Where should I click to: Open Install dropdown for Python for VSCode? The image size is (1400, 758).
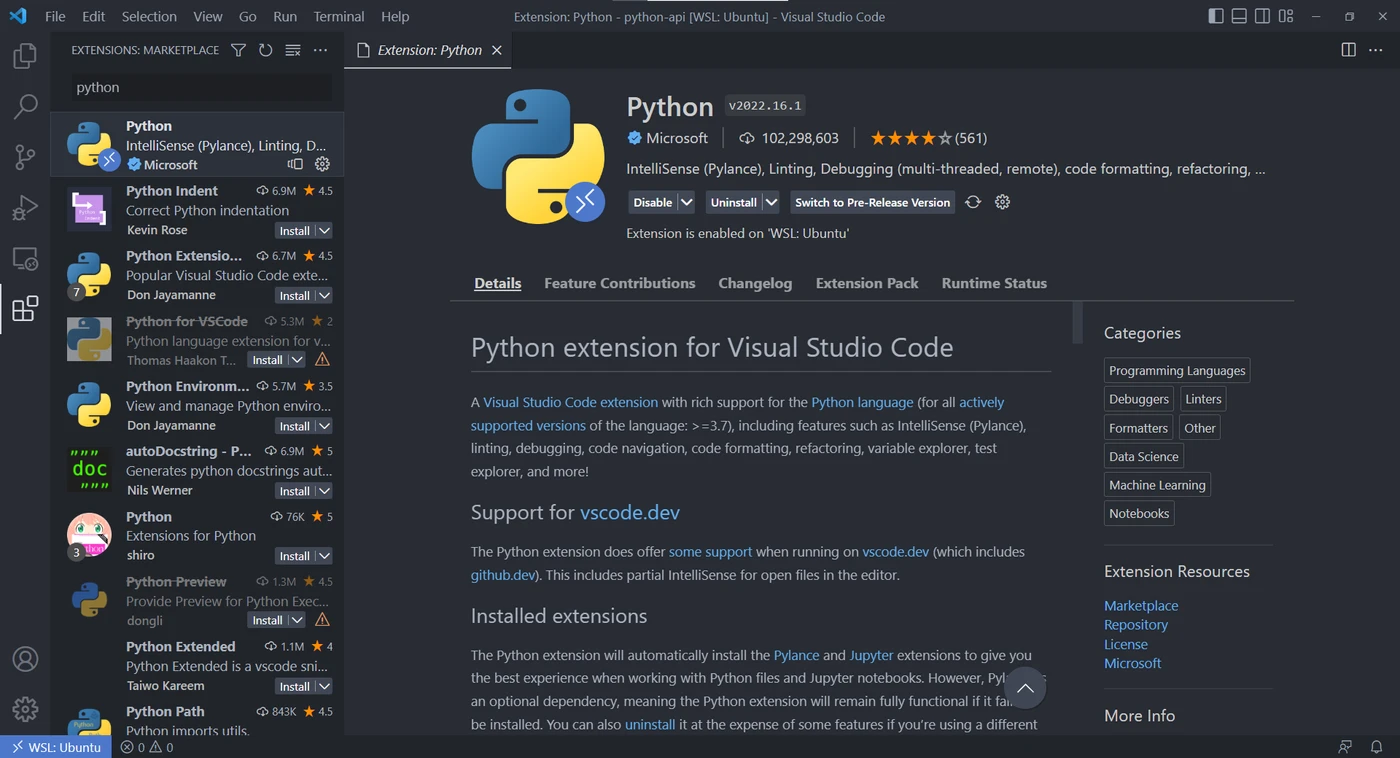[x=296, y=360]
